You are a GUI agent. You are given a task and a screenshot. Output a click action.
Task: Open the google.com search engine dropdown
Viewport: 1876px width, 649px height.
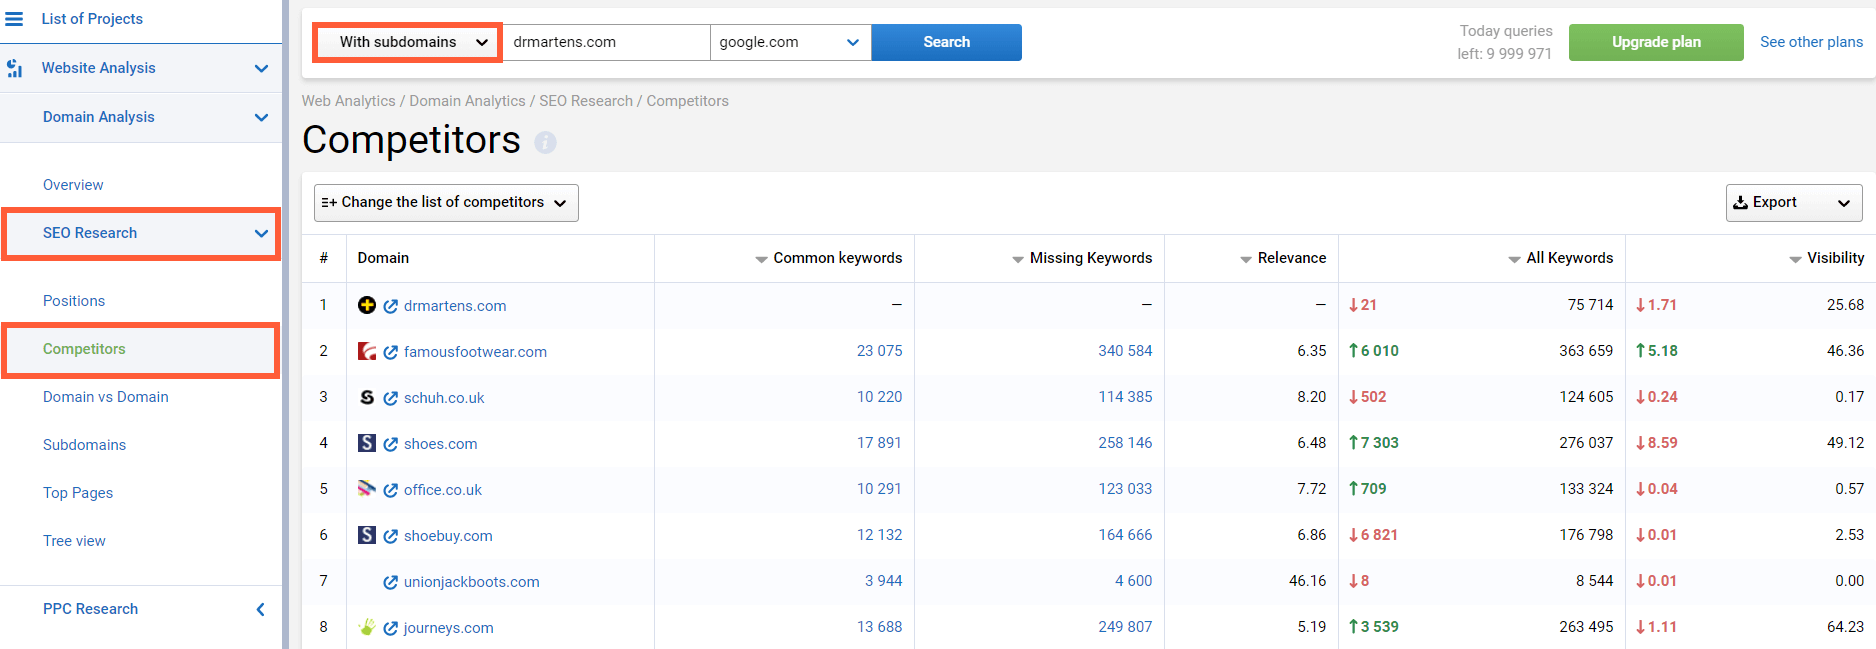790,42
